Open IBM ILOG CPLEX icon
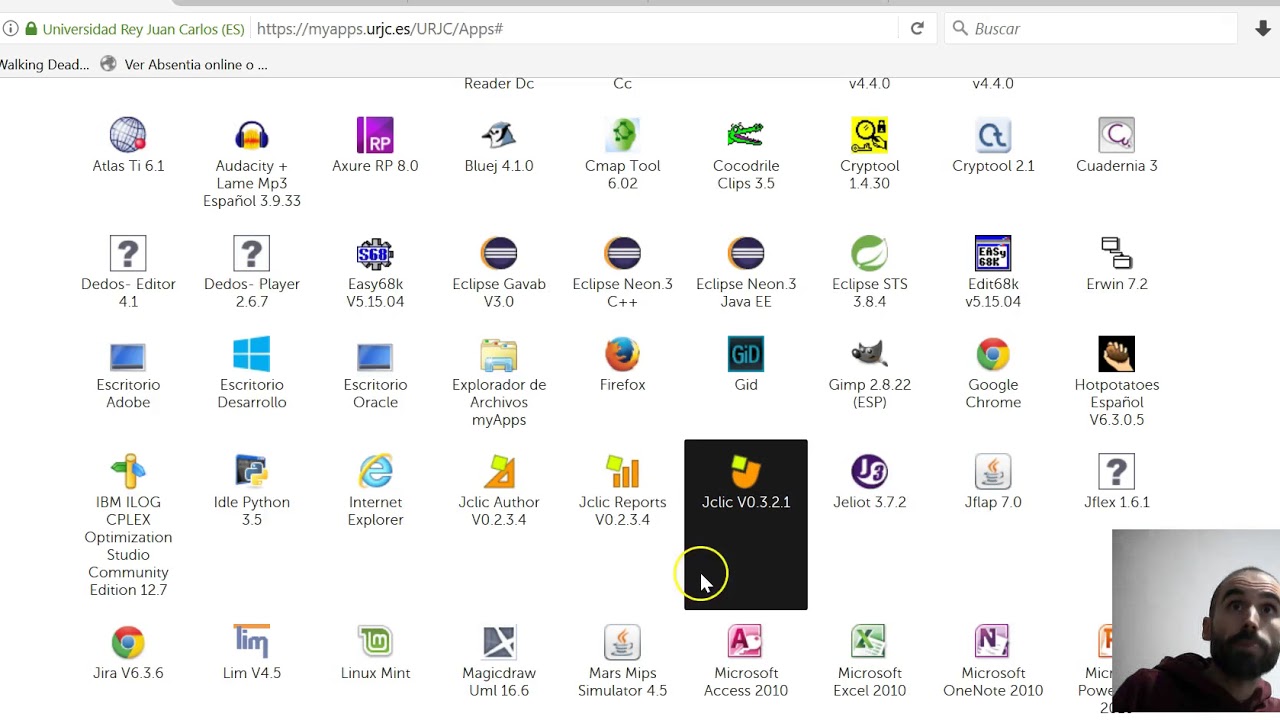 coord(128,472)
